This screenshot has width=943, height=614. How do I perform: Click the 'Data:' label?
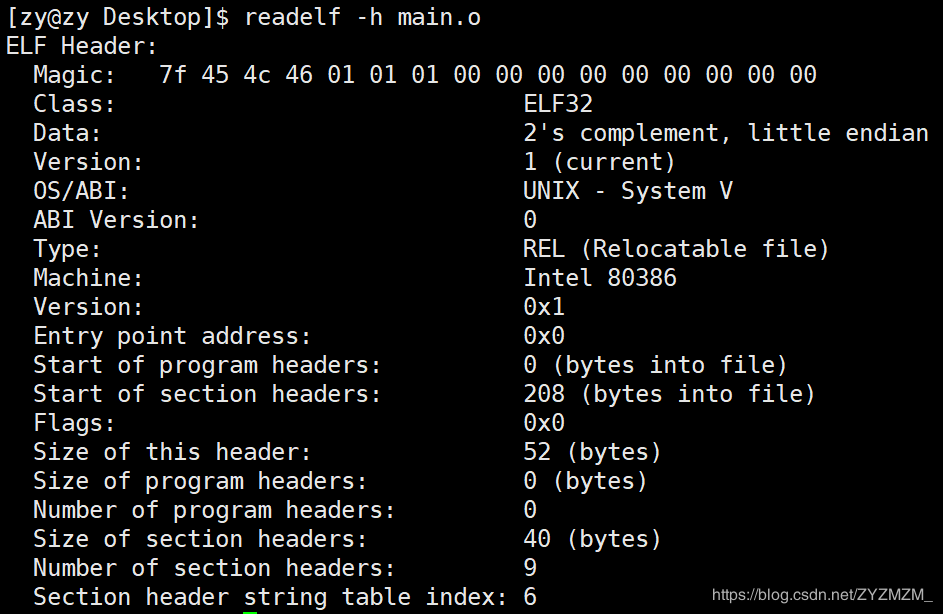[67, 133]
